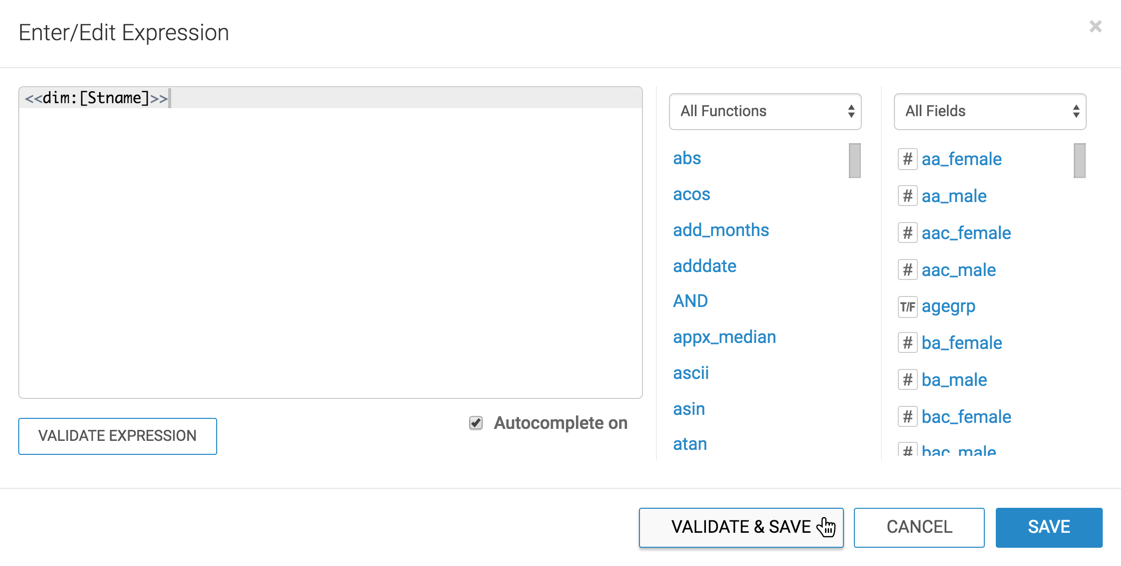Click the numeric type icon beside aa_female
1121x566 pixels.
[907, 159]
